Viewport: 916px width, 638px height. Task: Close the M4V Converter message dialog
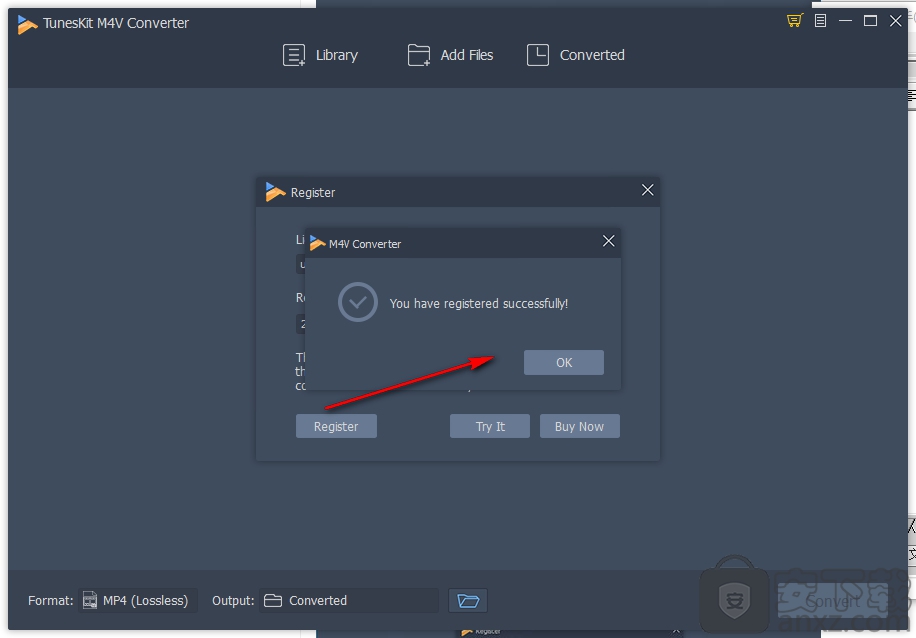608,241
